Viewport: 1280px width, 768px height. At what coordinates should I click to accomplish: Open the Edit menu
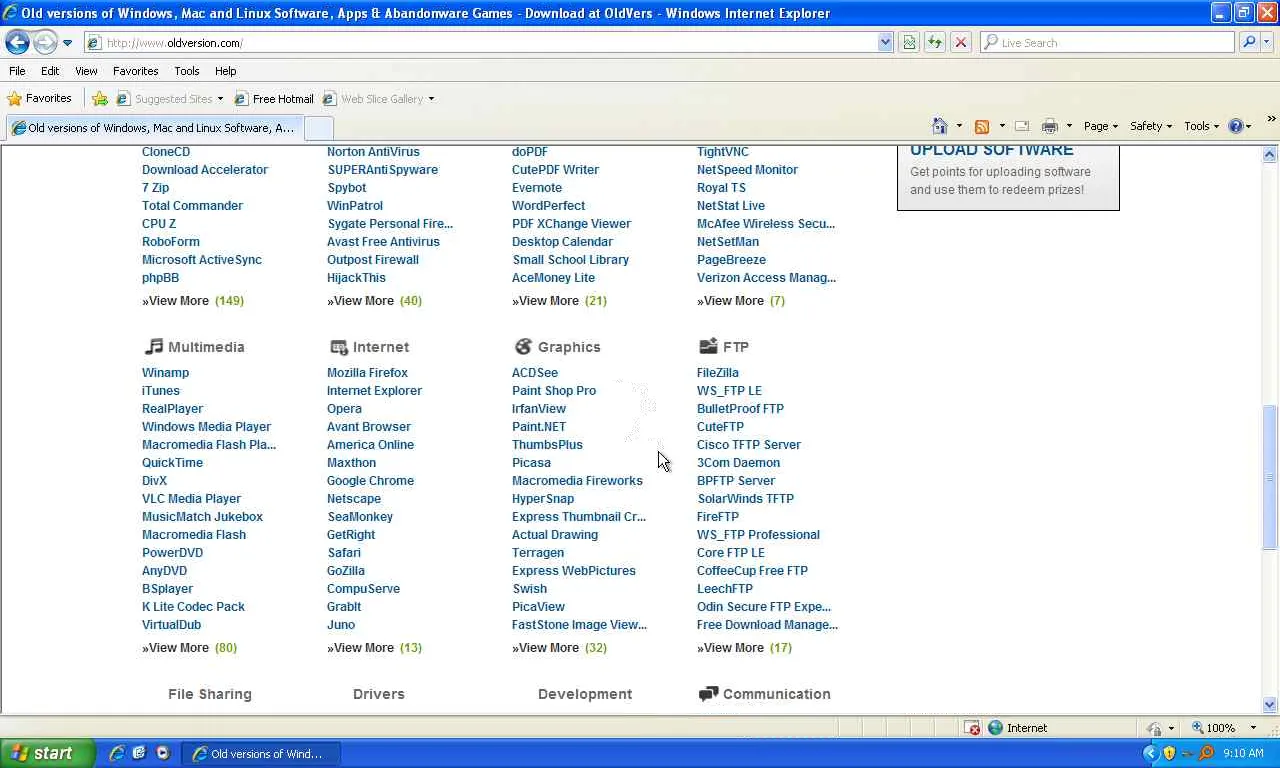(50, 71)
